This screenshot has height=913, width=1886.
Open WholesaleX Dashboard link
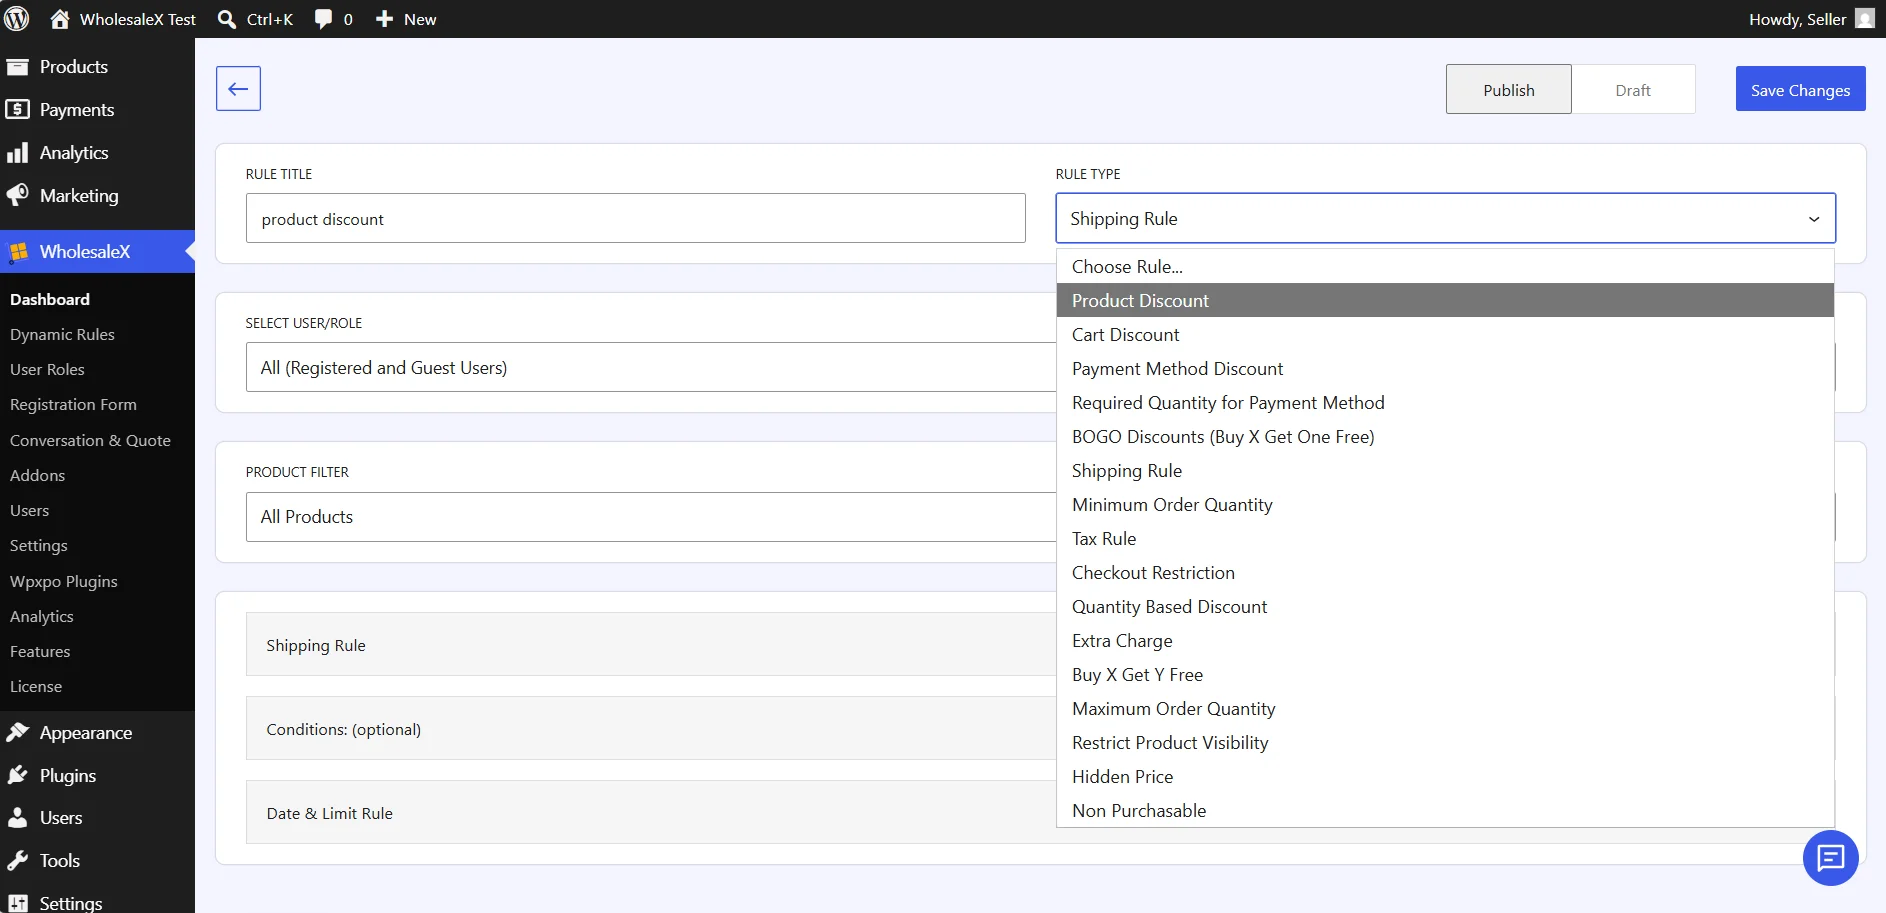[x=50, y=299]
